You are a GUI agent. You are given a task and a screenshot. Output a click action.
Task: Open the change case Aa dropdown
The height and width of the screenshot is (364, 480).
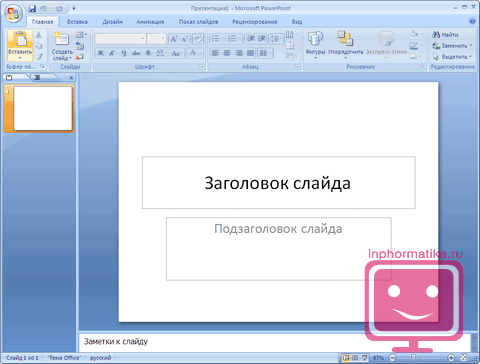177,53
